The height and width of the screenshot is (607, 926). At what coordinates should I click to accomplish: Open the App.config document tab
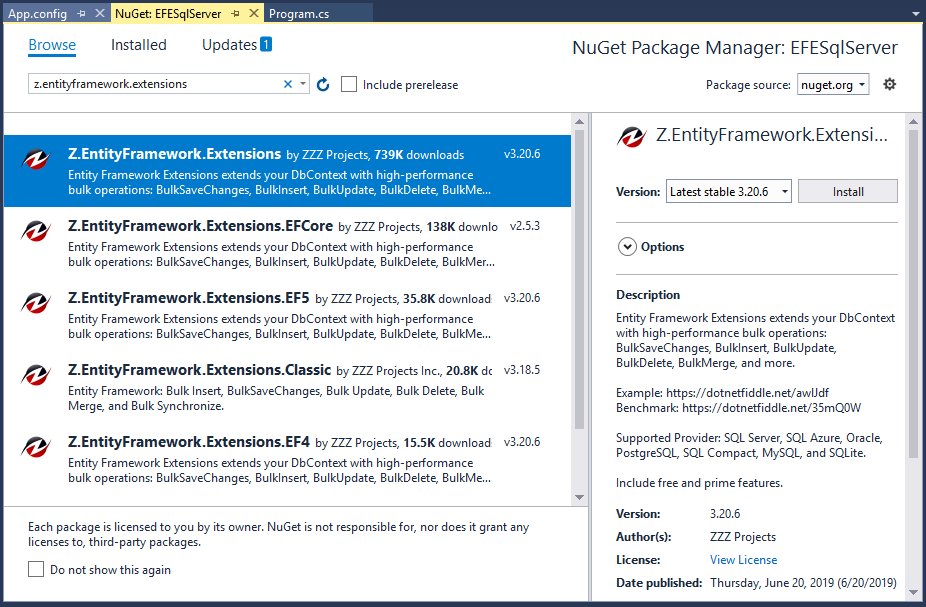click(38, 14)
